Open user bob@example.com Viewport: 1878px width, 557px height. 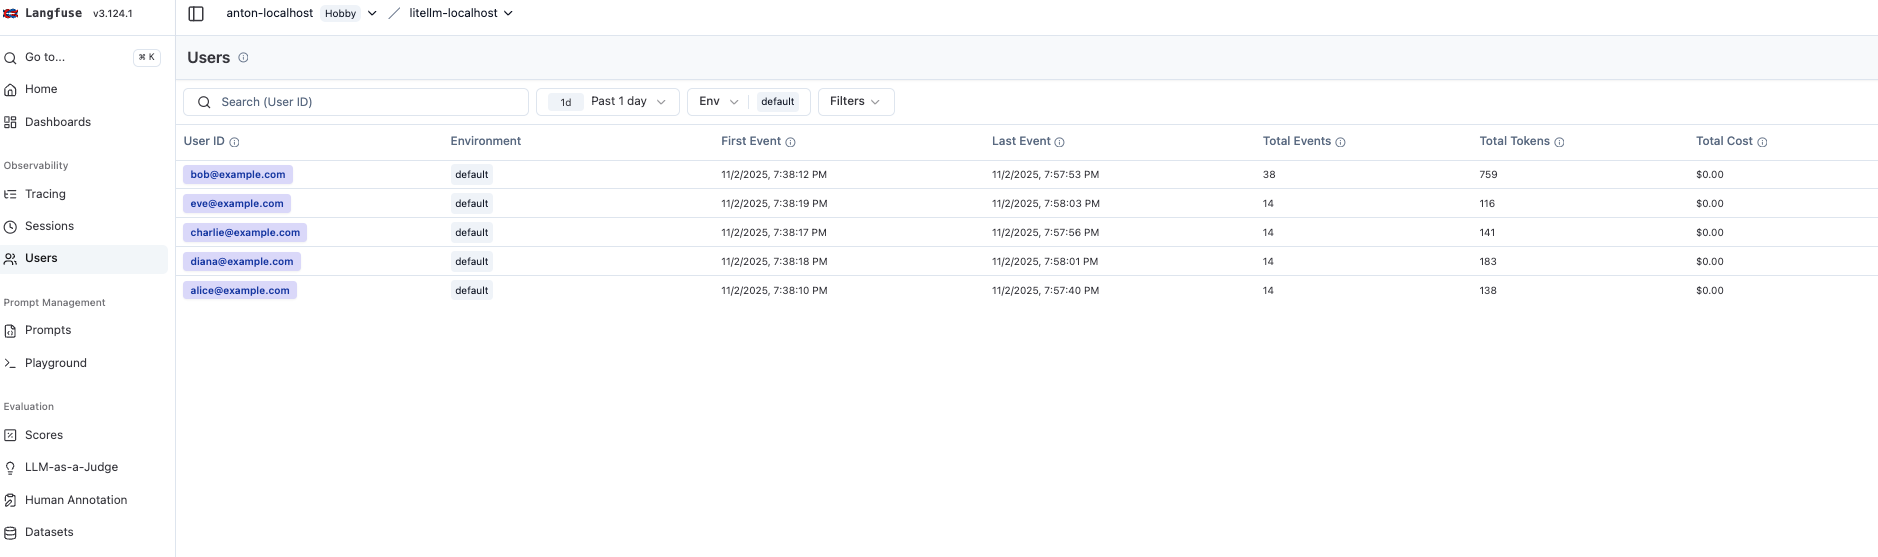coord(238,175)
